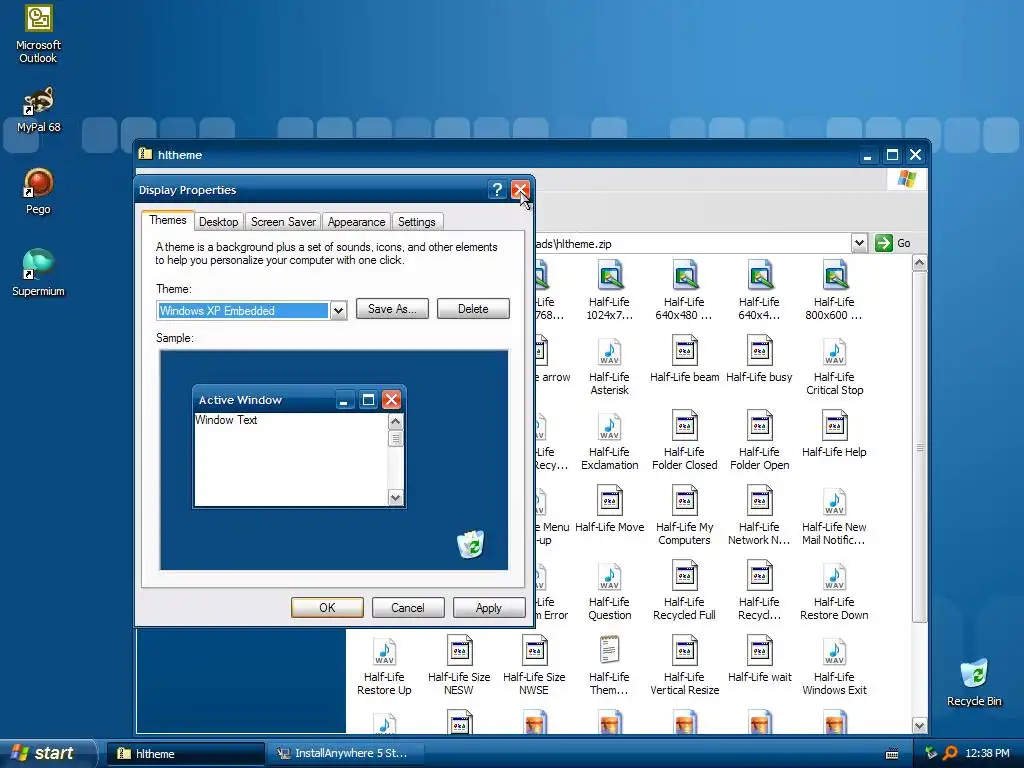Confirm with the OK button

(x=327, y=607)
